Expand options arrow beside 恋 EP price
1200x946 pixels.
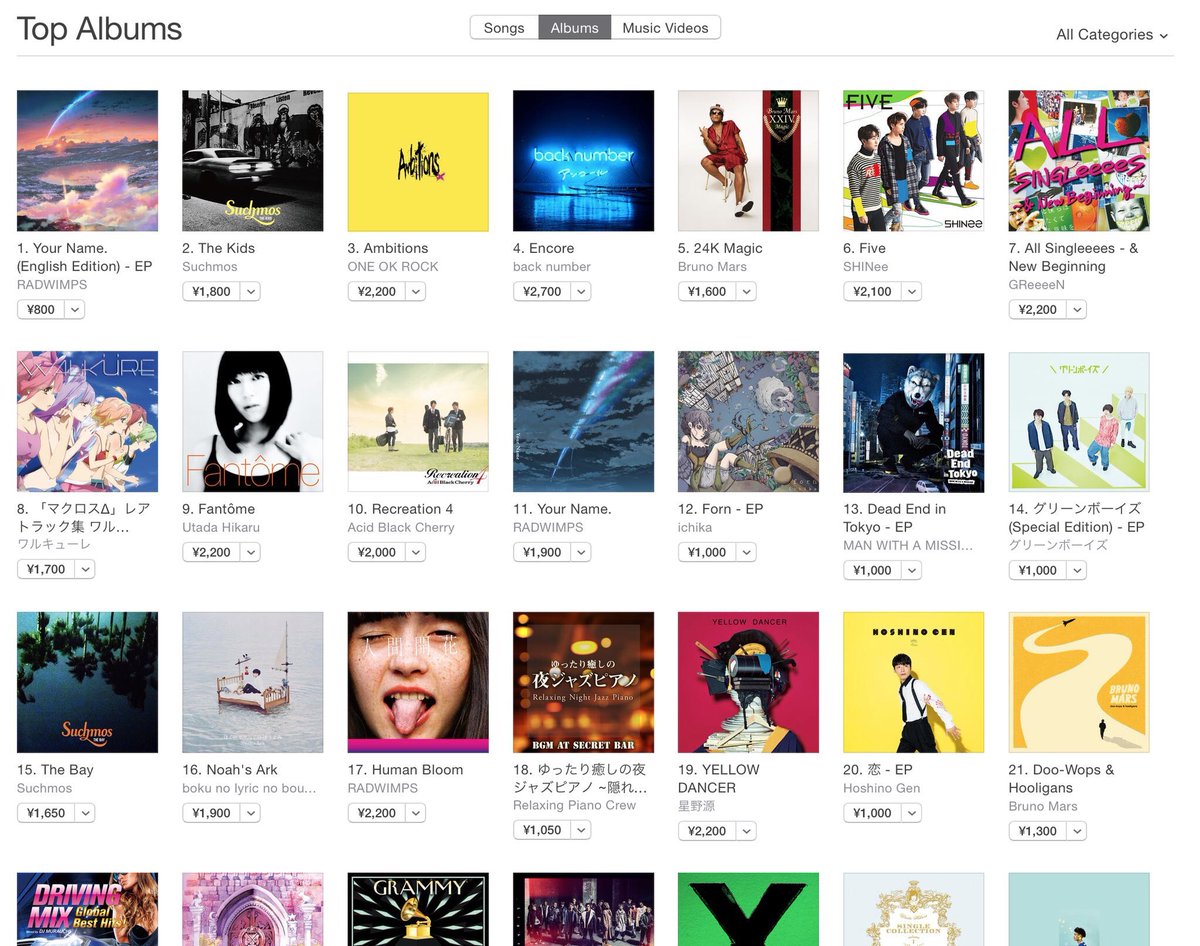pyautogui.click(x=911, y=813)
